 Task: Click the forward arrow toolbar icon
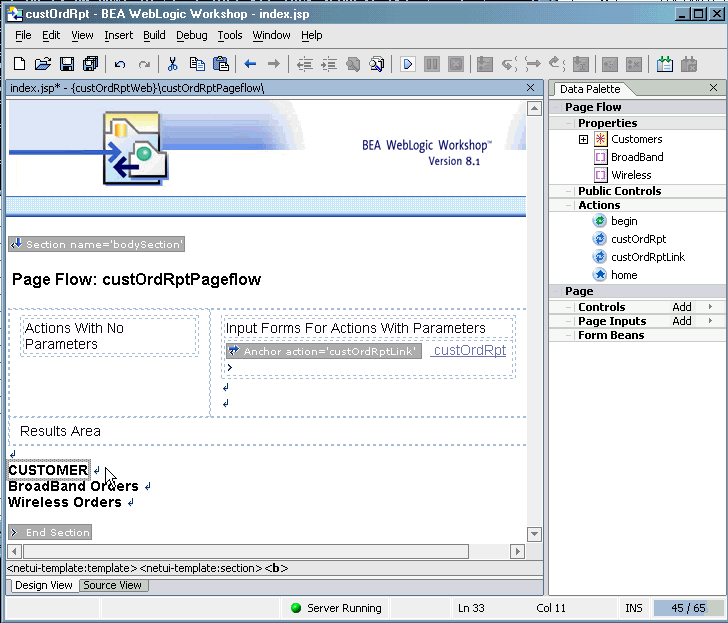click(274, 64)
